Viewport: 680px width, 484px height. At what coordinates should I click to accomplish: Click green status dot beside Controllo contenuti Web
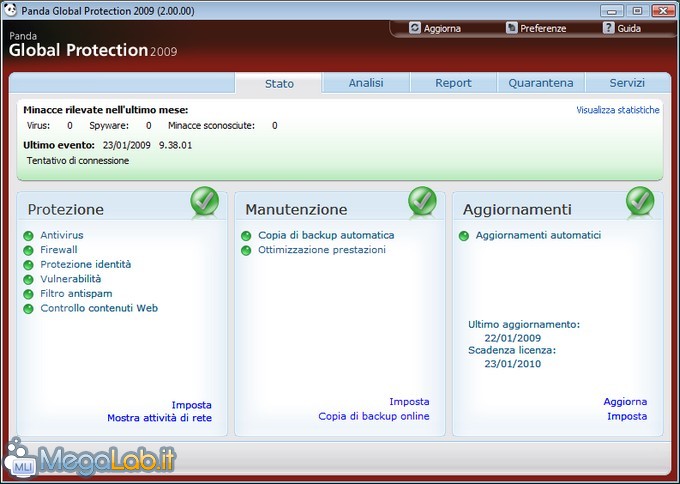pyautogui.click(x=28, y=309)
